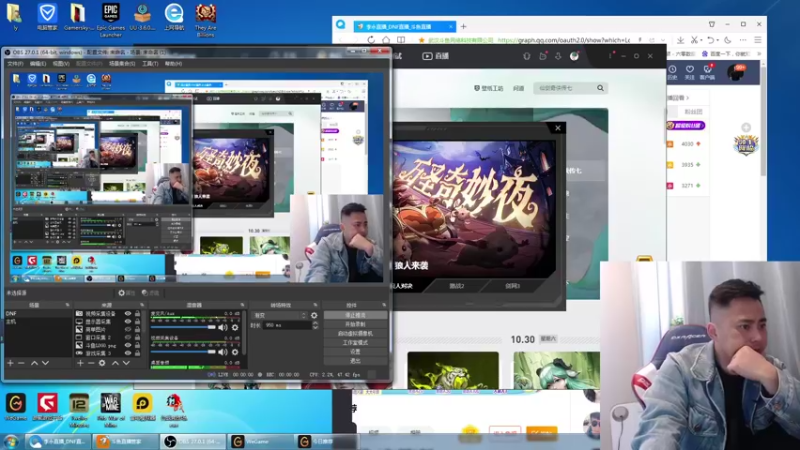Open source properties gear below the sources list
The image size is (800, 450).
[102, 363]
